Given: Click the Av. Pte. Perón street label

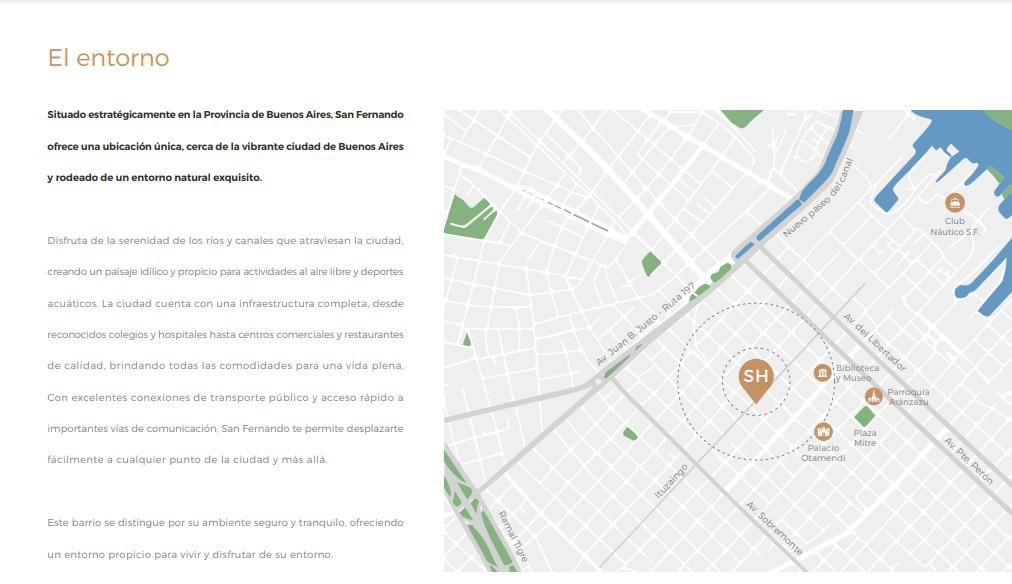Looking at the screenshot, I should tap(968, 461).
